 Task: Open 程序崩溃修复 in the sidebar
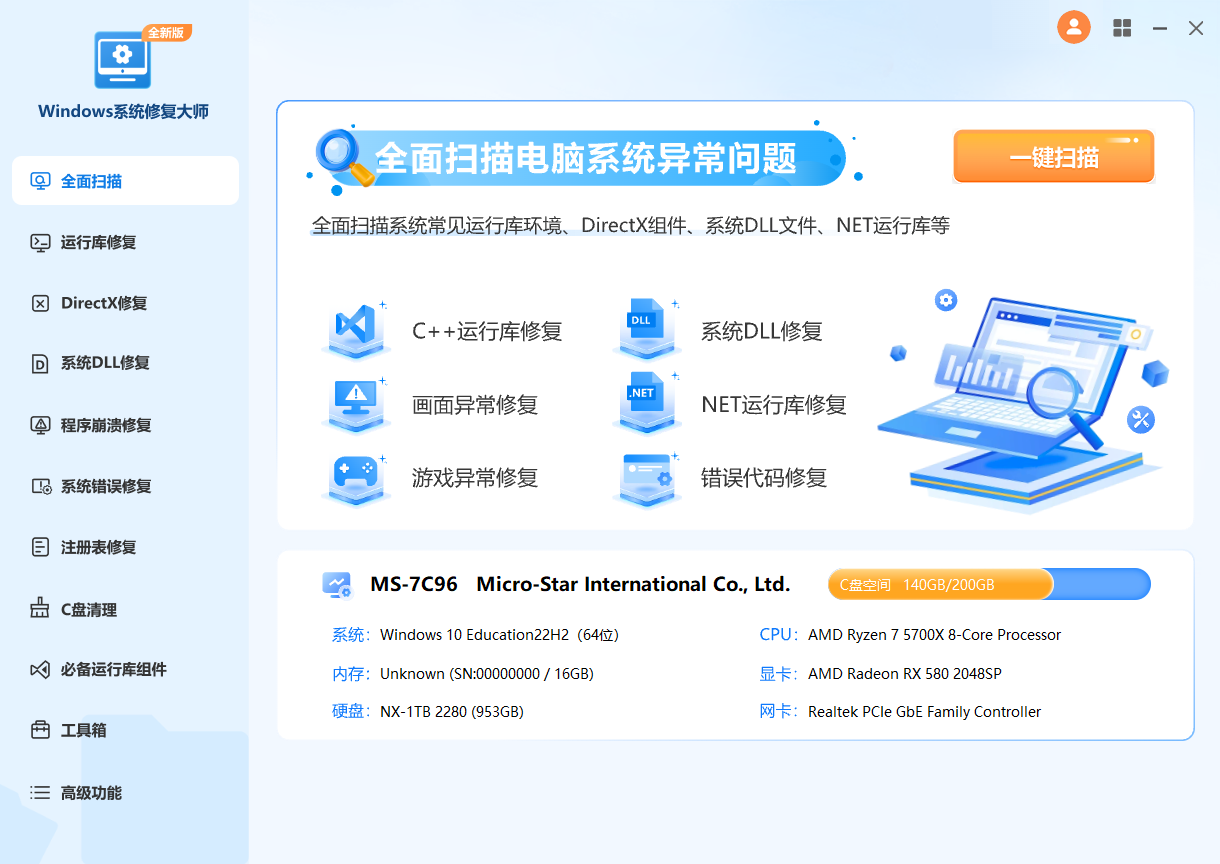[105, 425]
